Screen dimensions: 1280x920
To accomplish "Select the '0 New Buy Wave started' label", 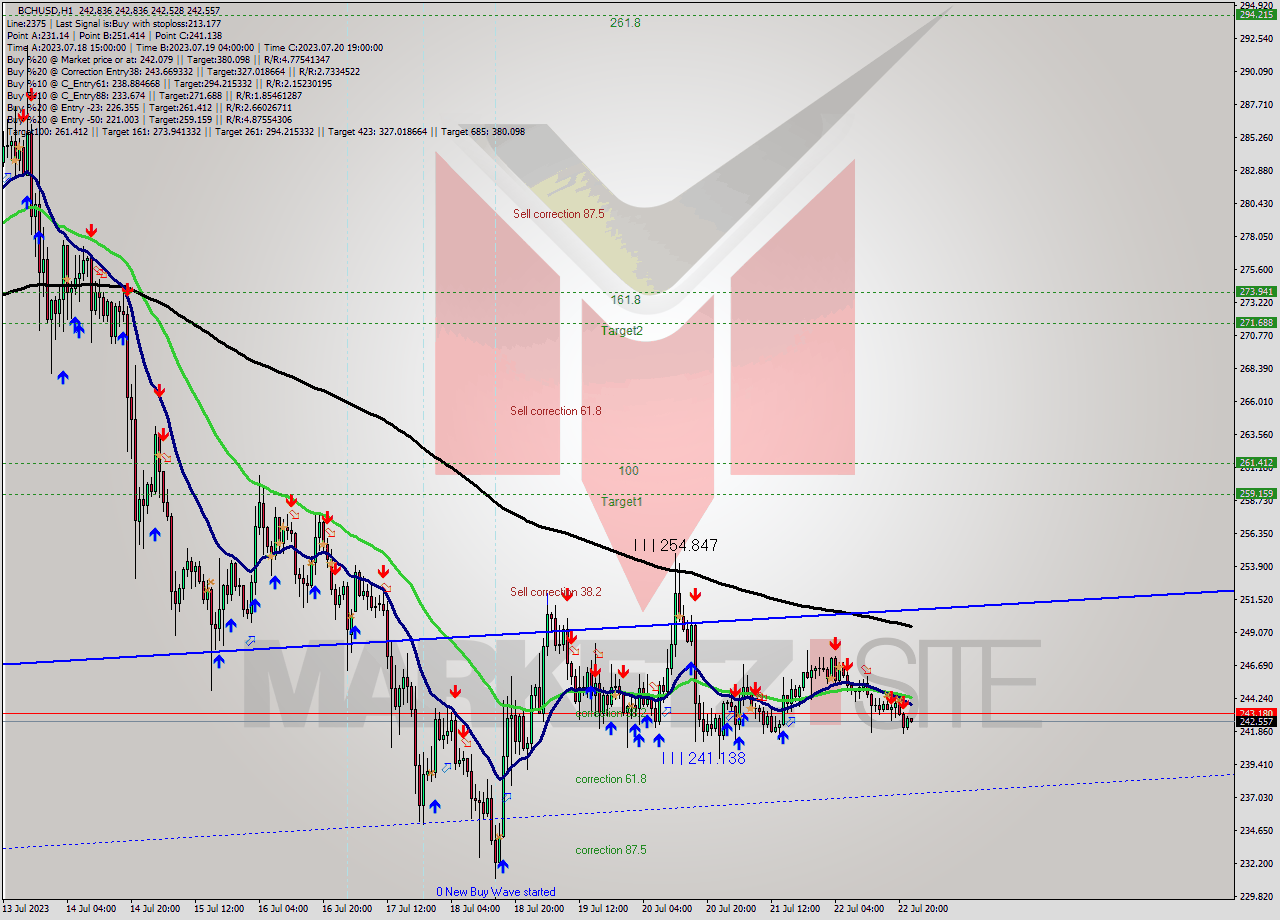I will pyautogui.click(x=495, y=891).
